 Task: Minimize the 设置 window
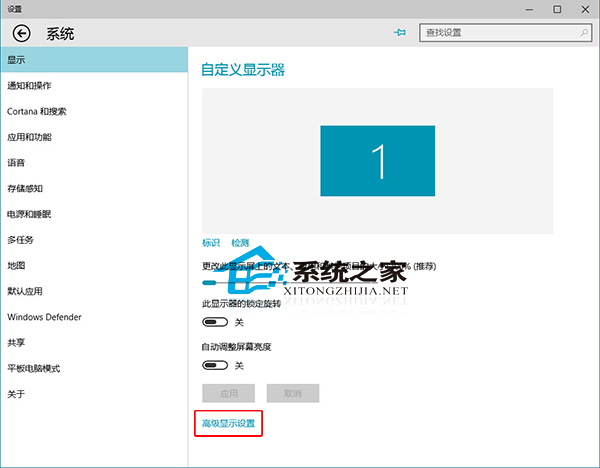click(529, 9)
